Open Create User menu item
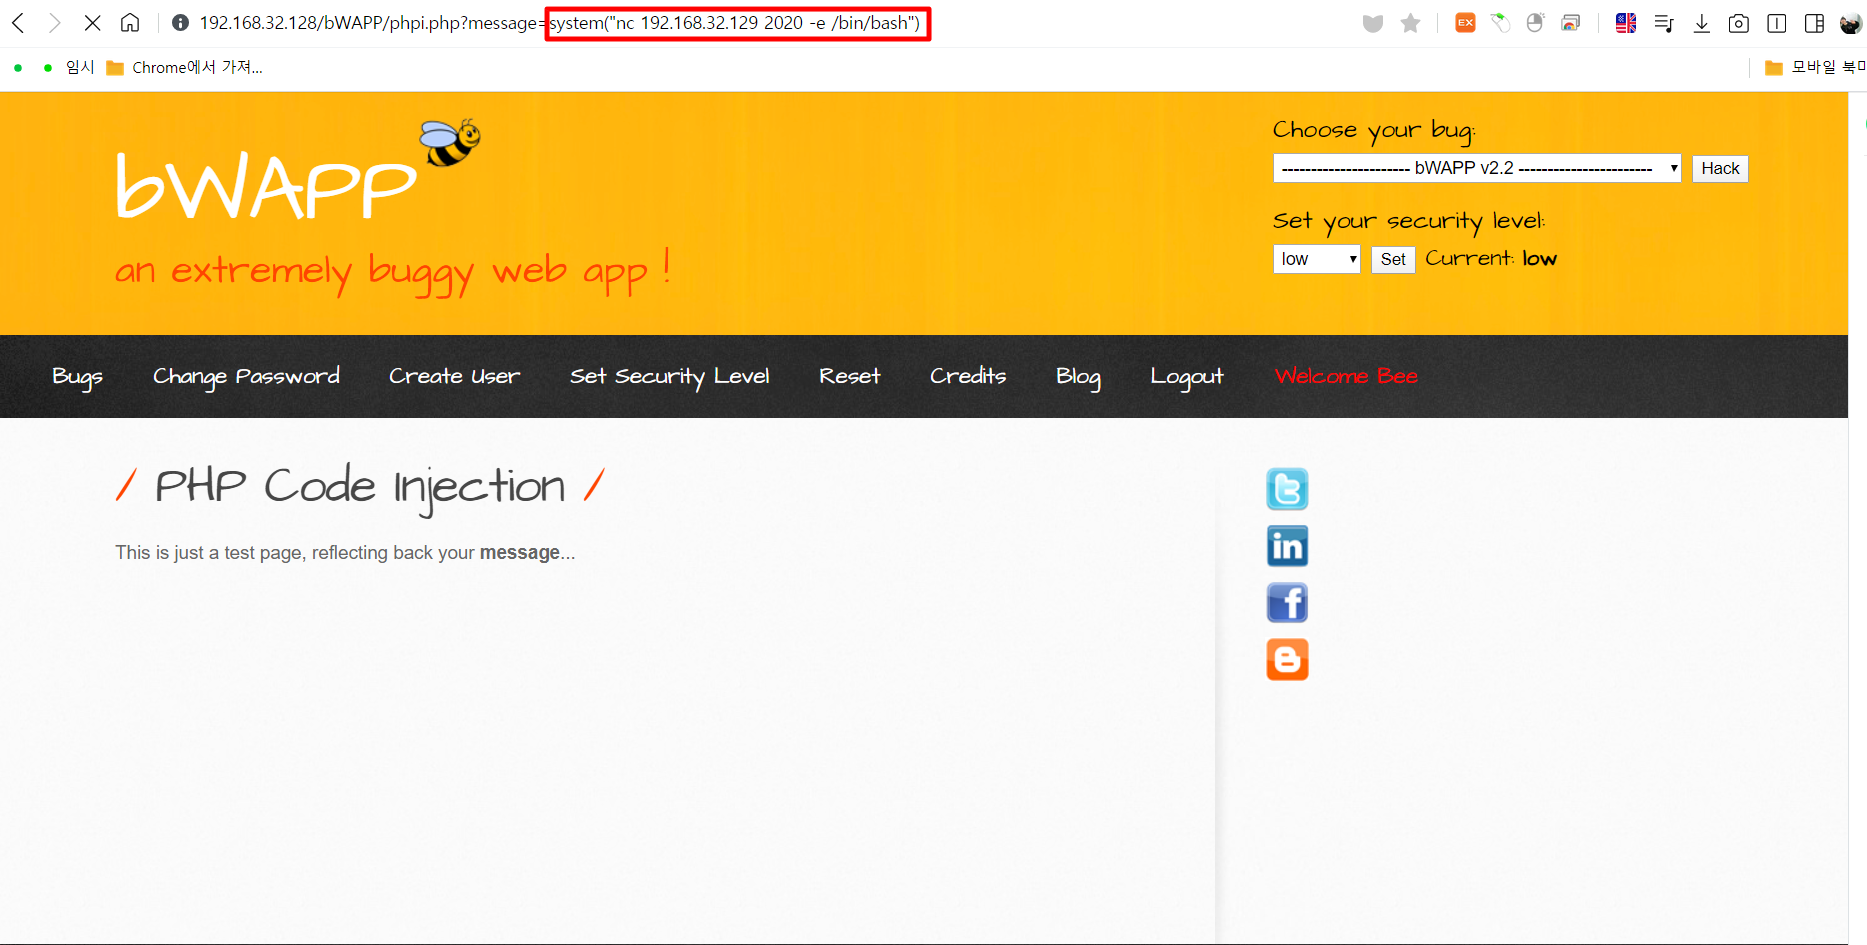 455,376
